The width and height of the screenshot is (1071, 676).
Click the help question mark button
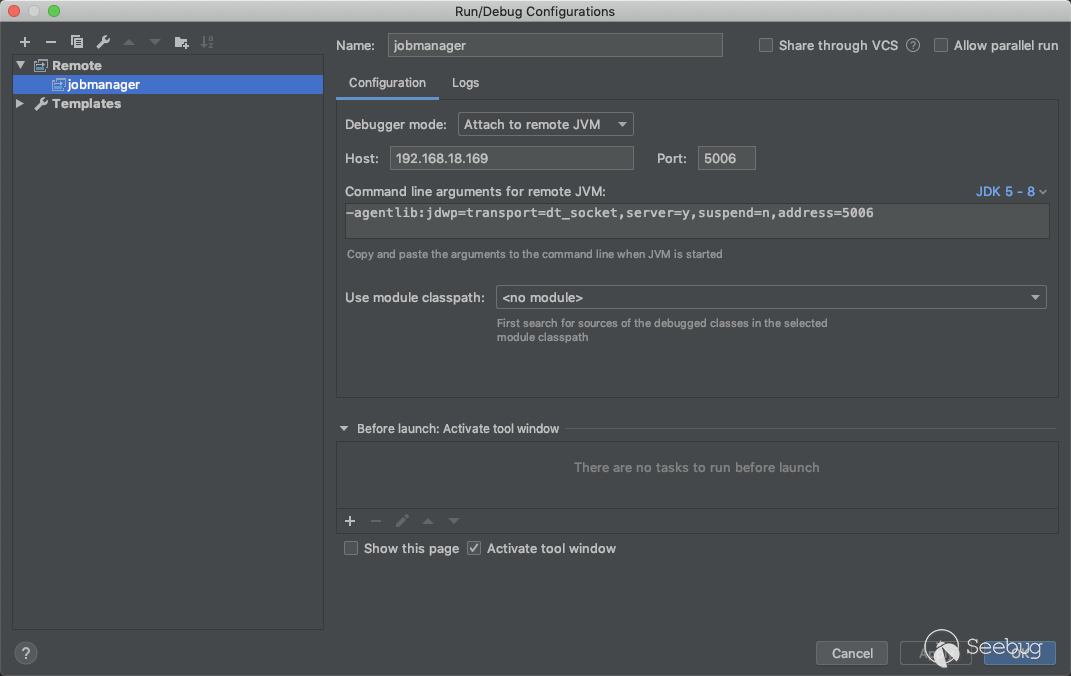pyautogui.click(x=26, y=653)
